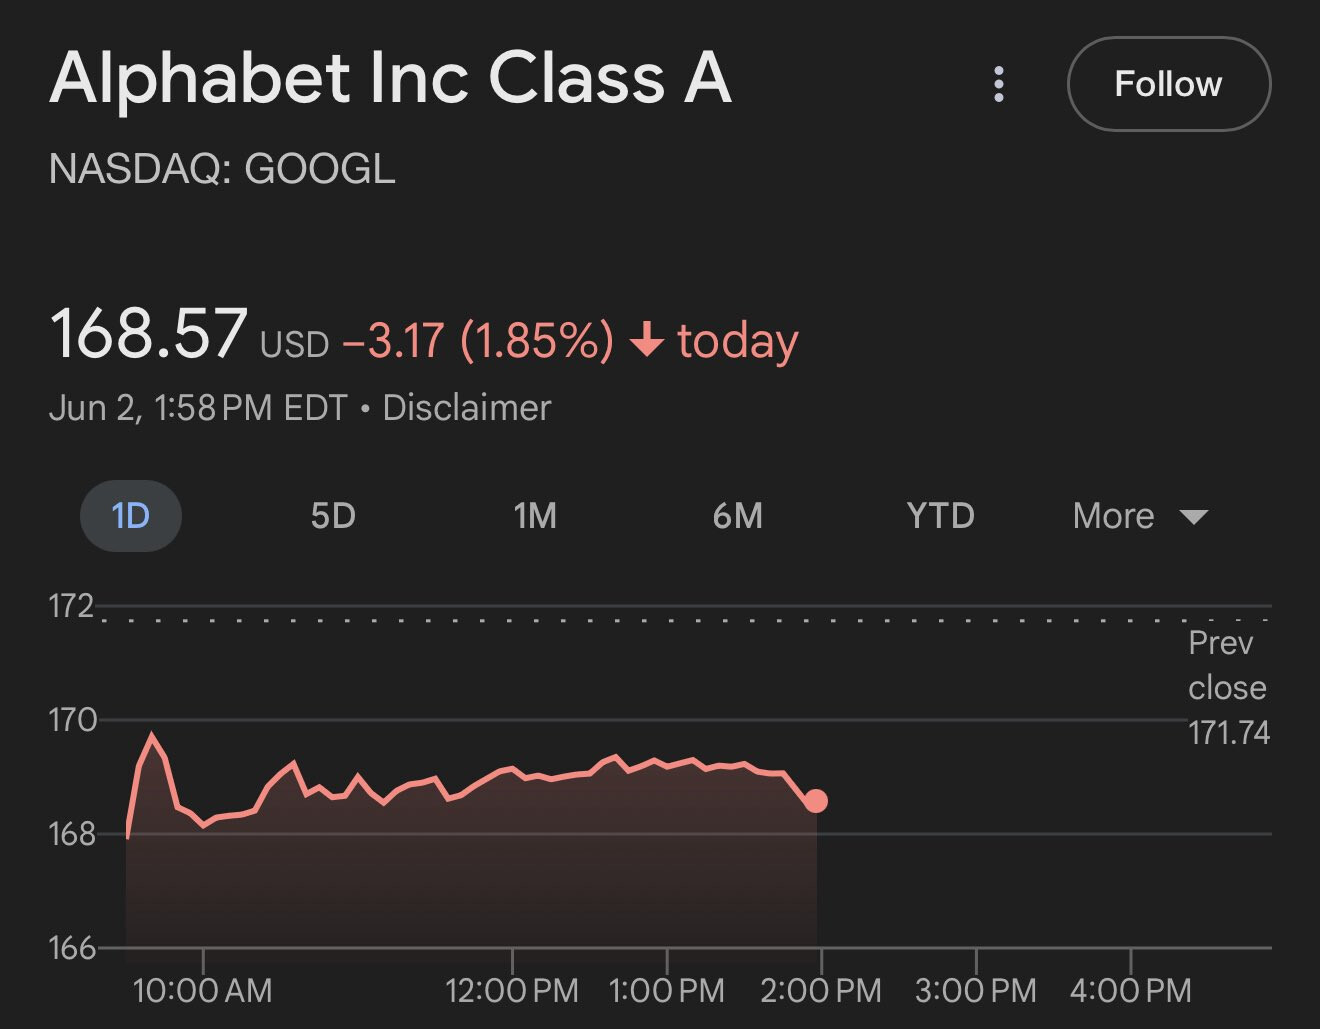Image resolution: width=1320 pixels, height=1029 pixels.
Task: Switch to the 5D chart range
Action: pos(333,516)
